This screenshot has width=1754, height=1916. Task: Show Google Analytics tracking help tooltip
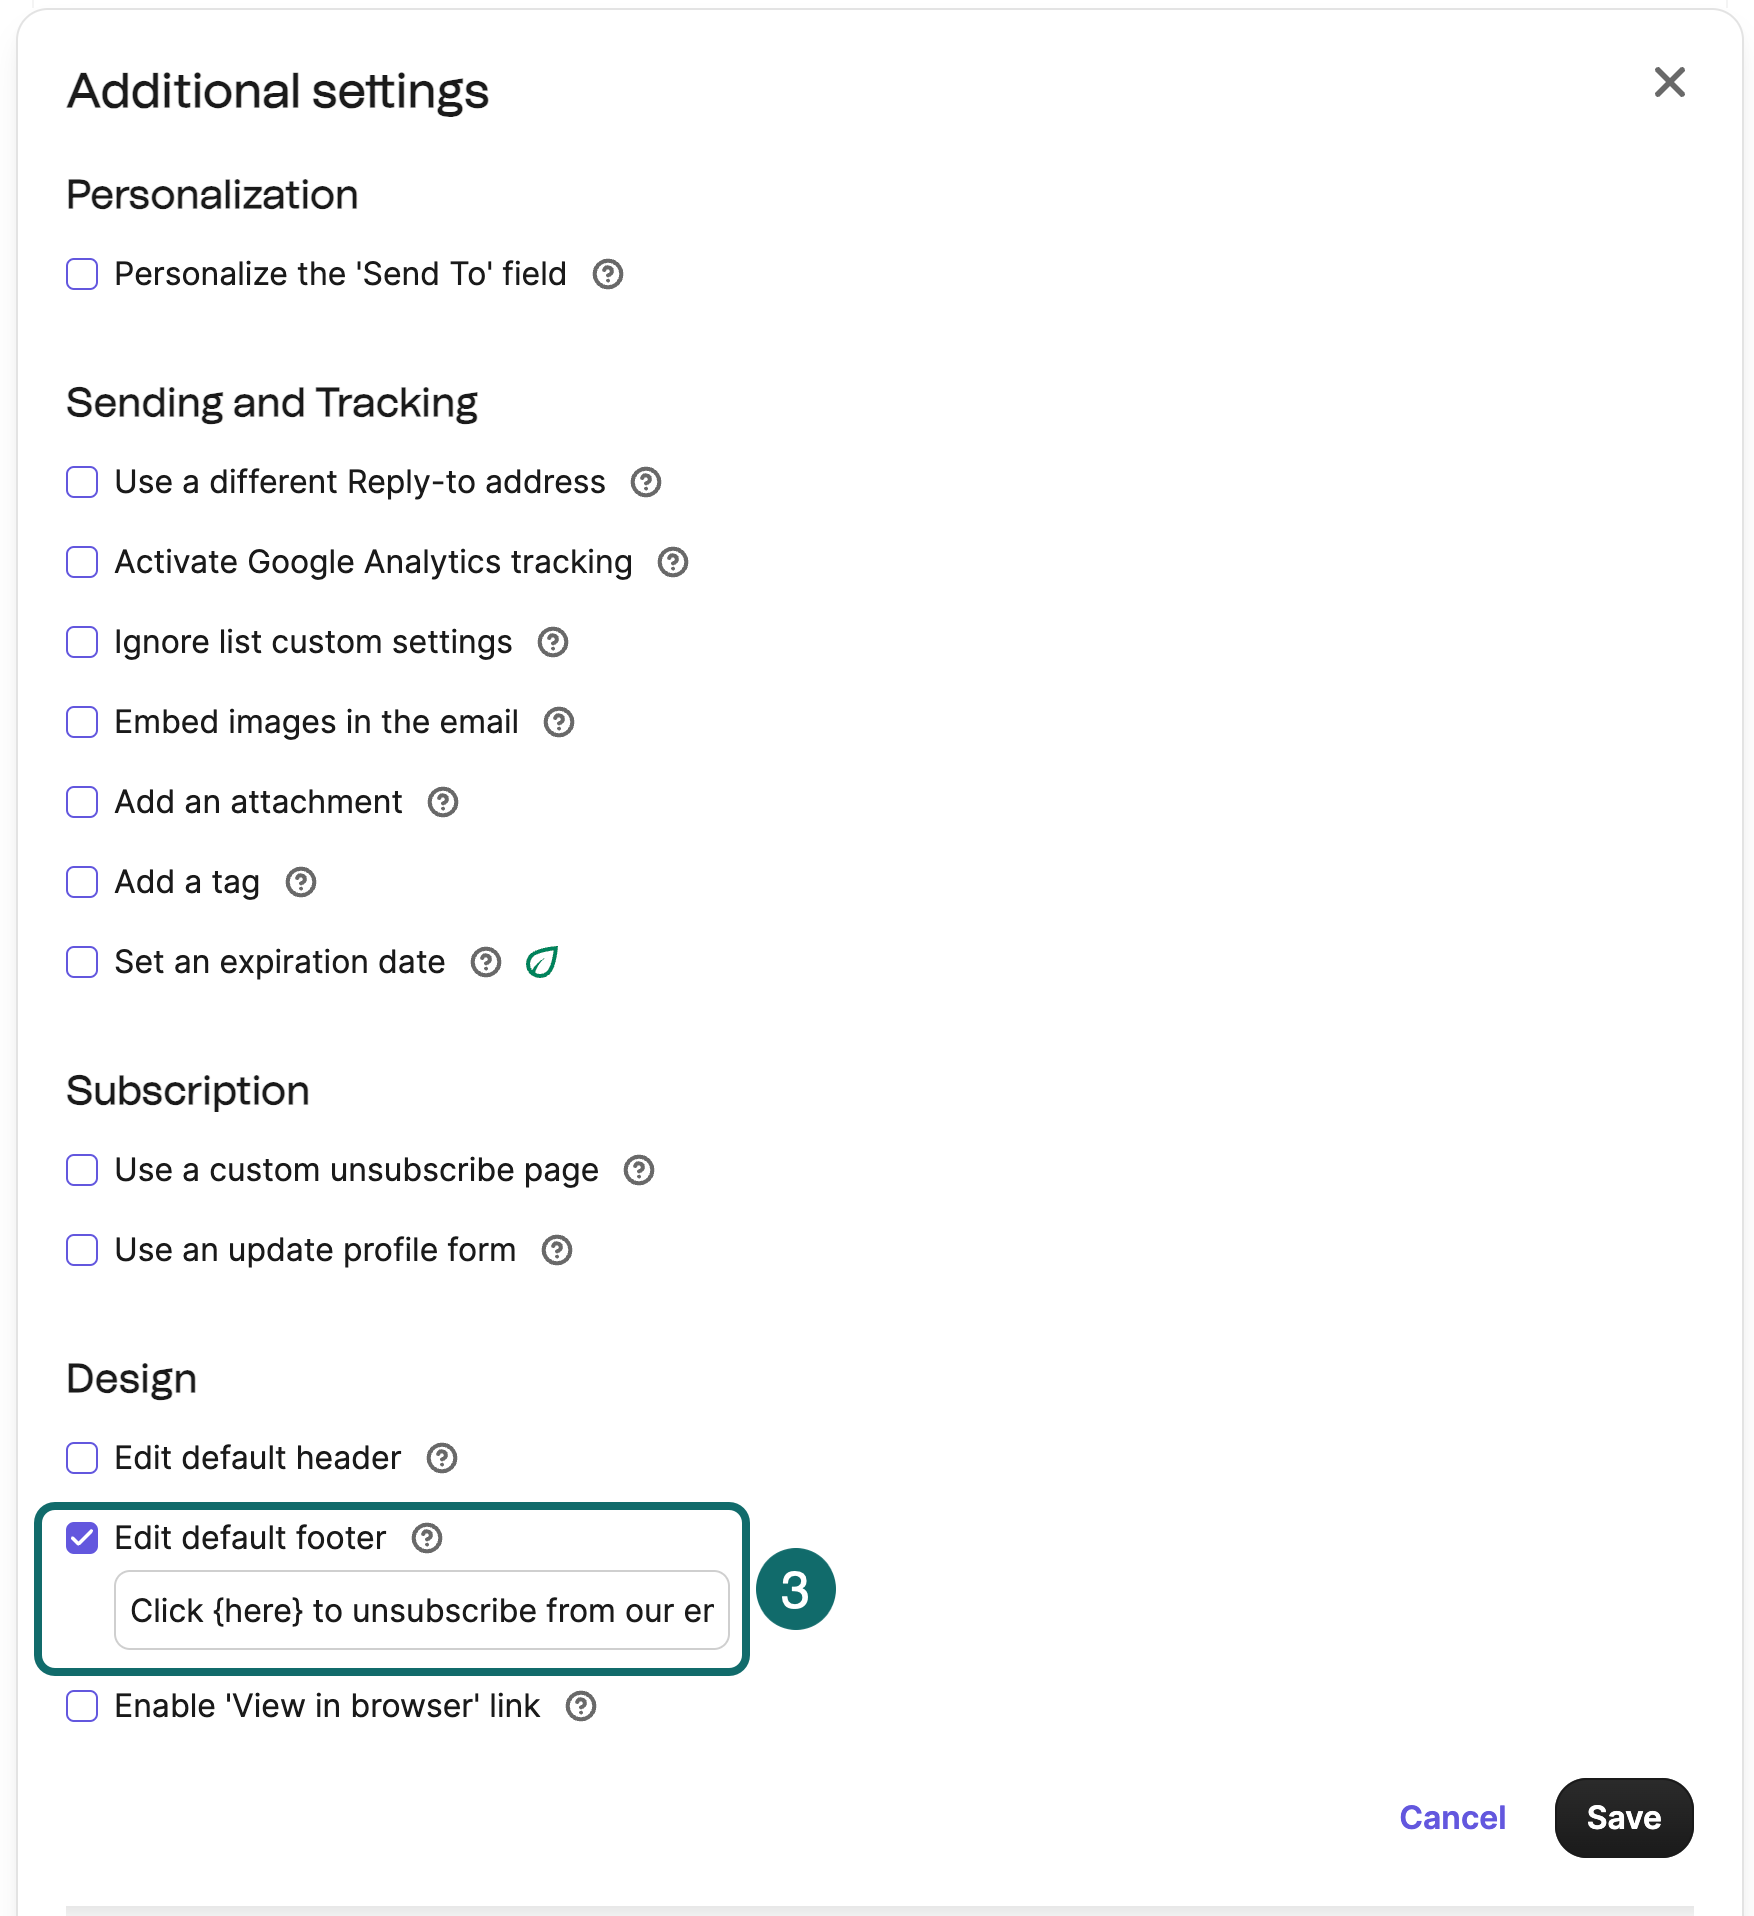point(673,562)
